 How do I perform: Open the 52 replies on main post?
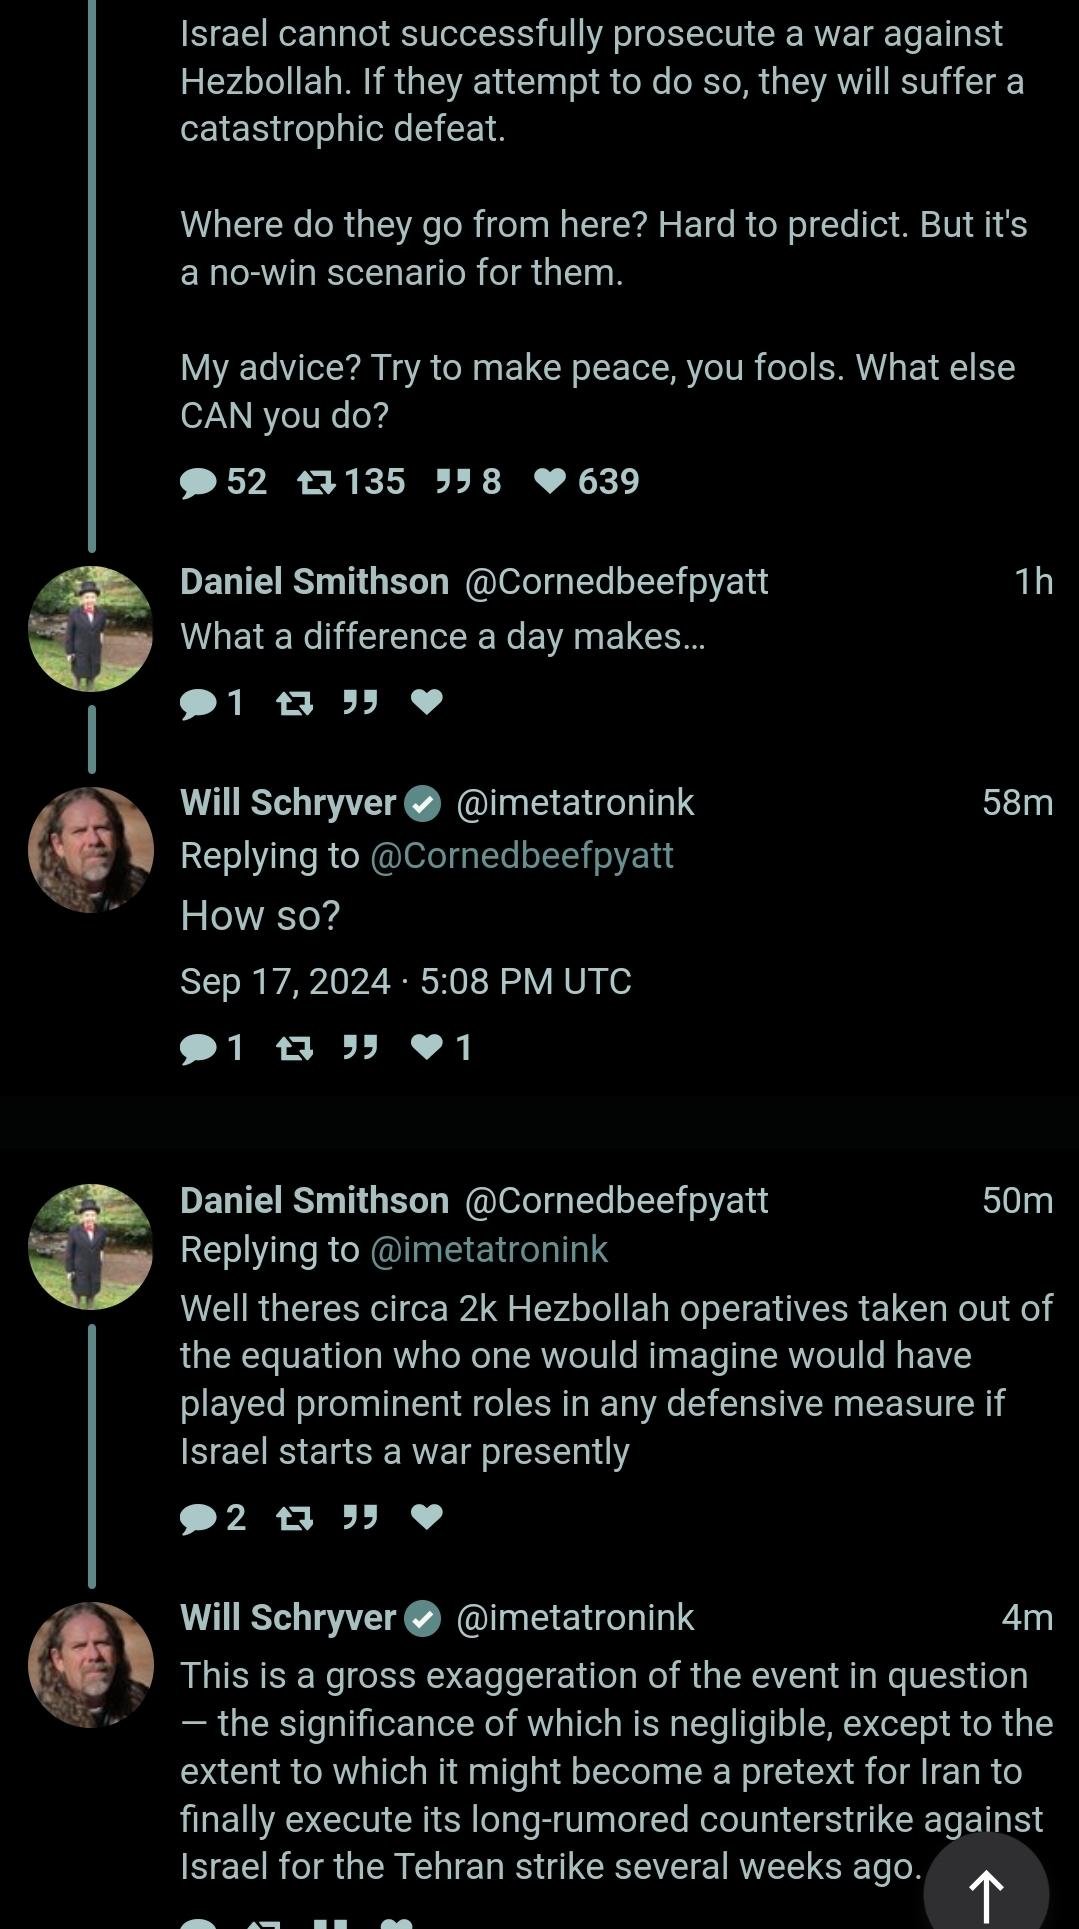199,482
